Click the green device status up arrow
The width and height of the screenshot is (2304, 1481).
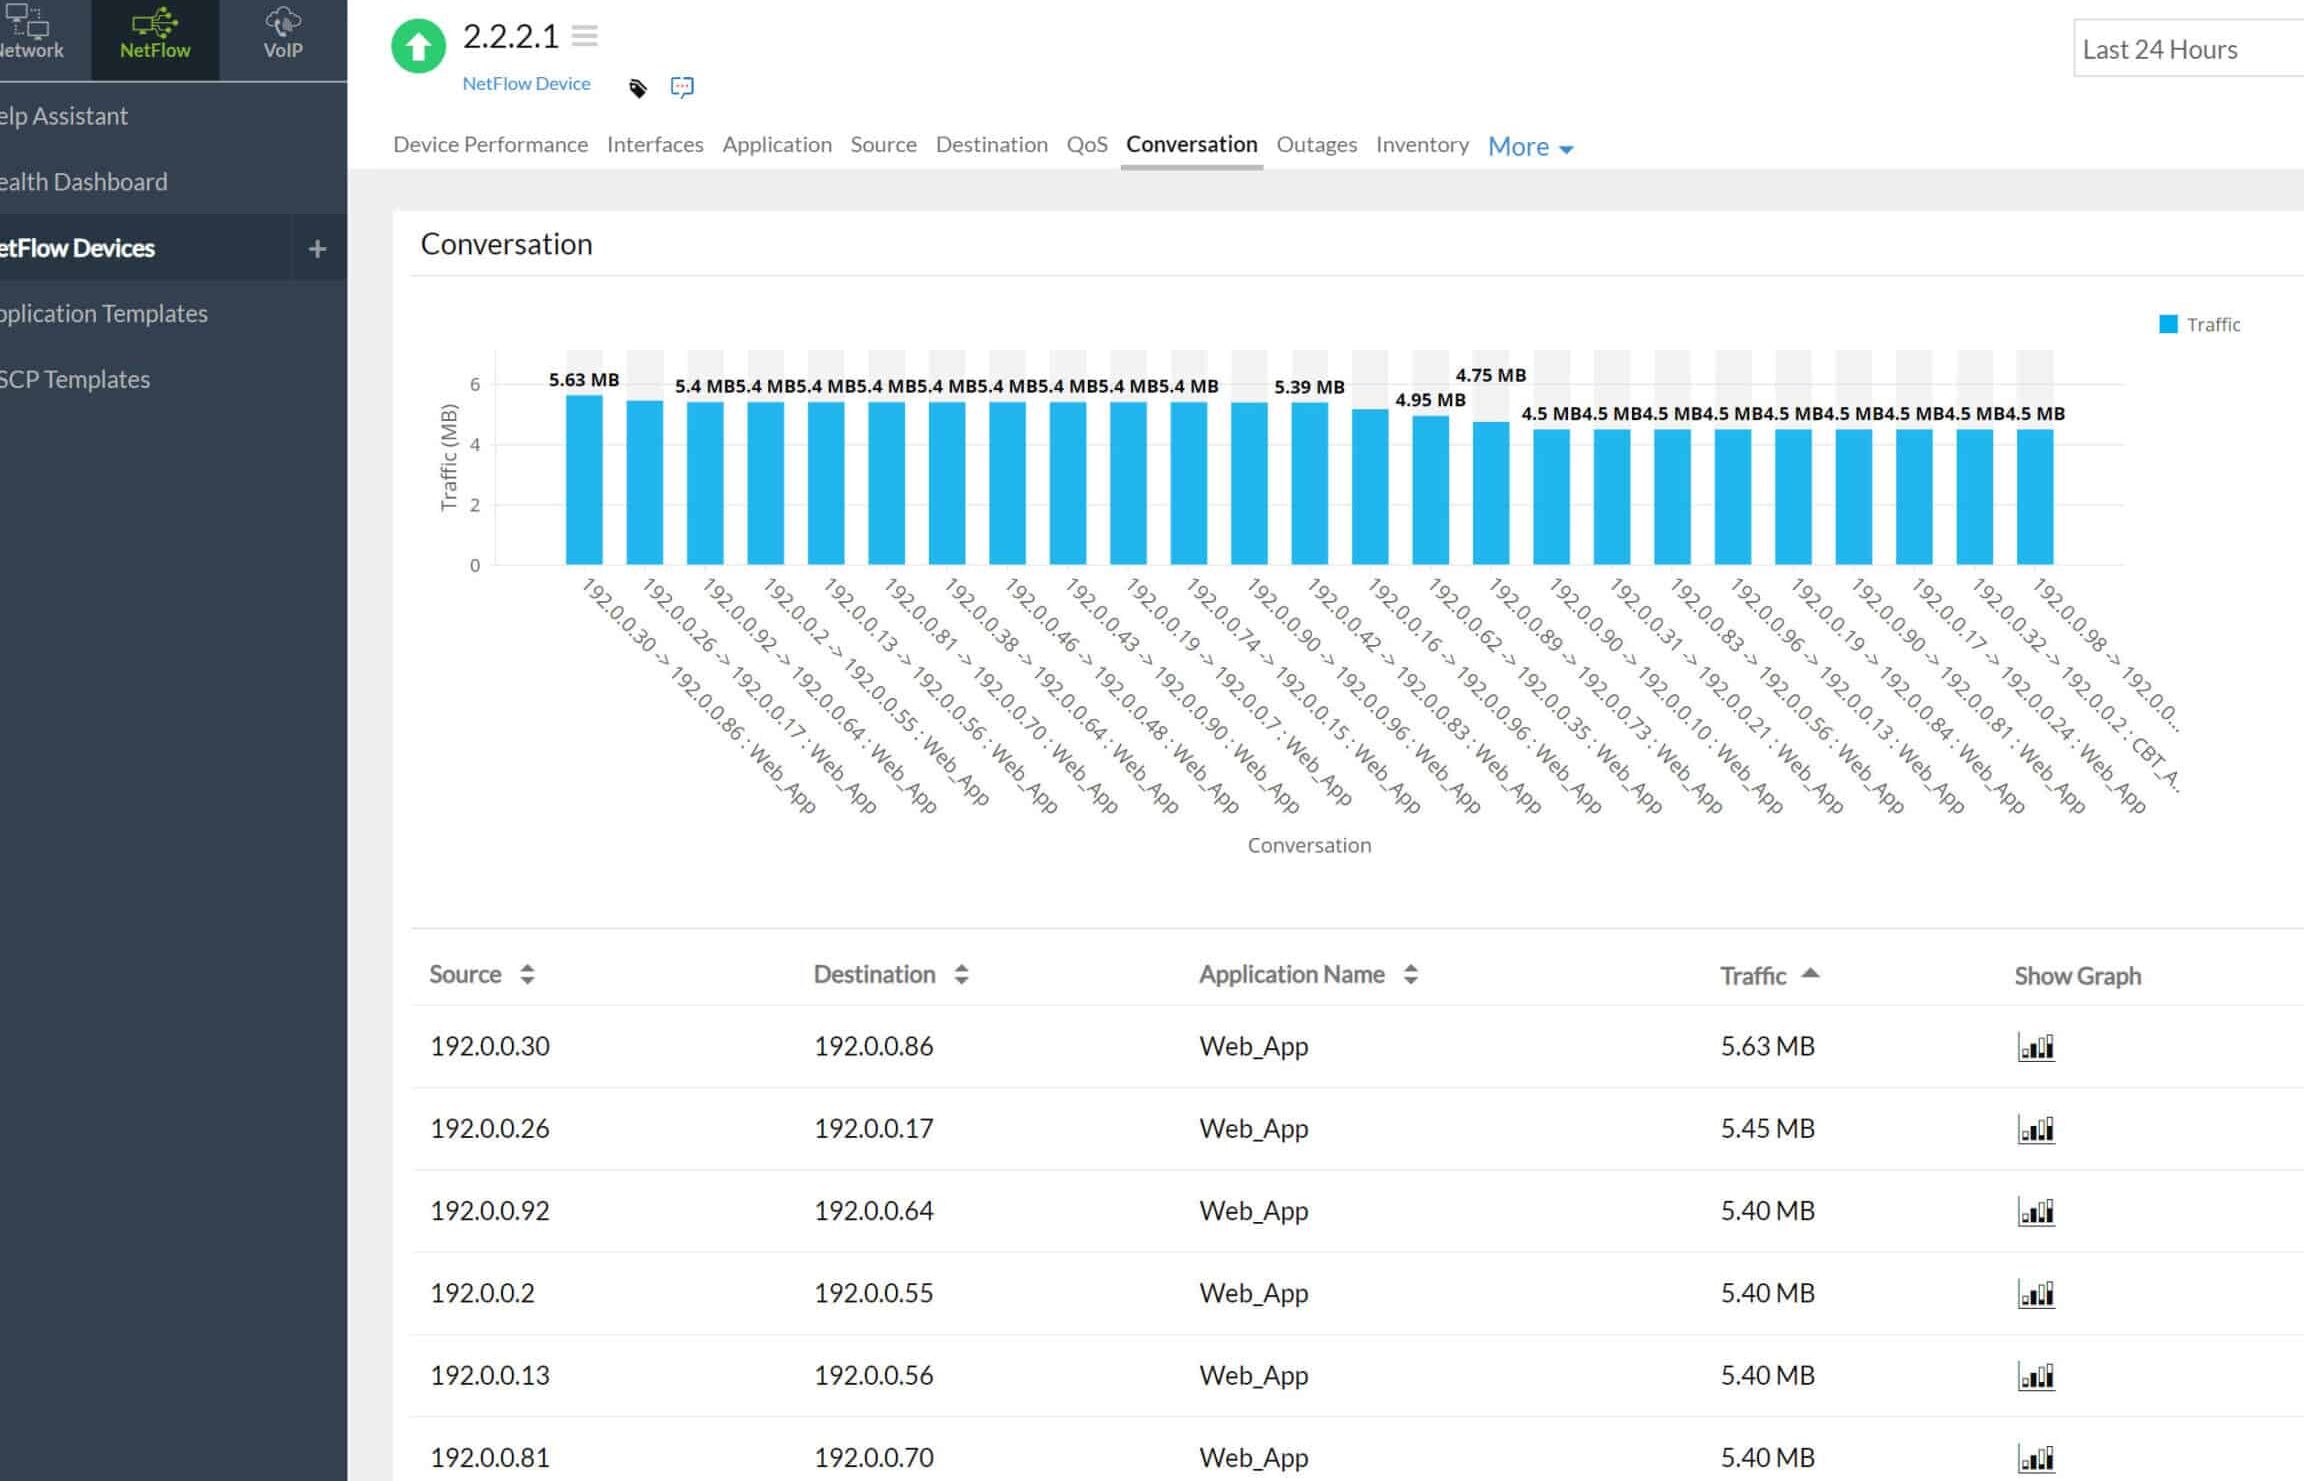pos(418,46)
